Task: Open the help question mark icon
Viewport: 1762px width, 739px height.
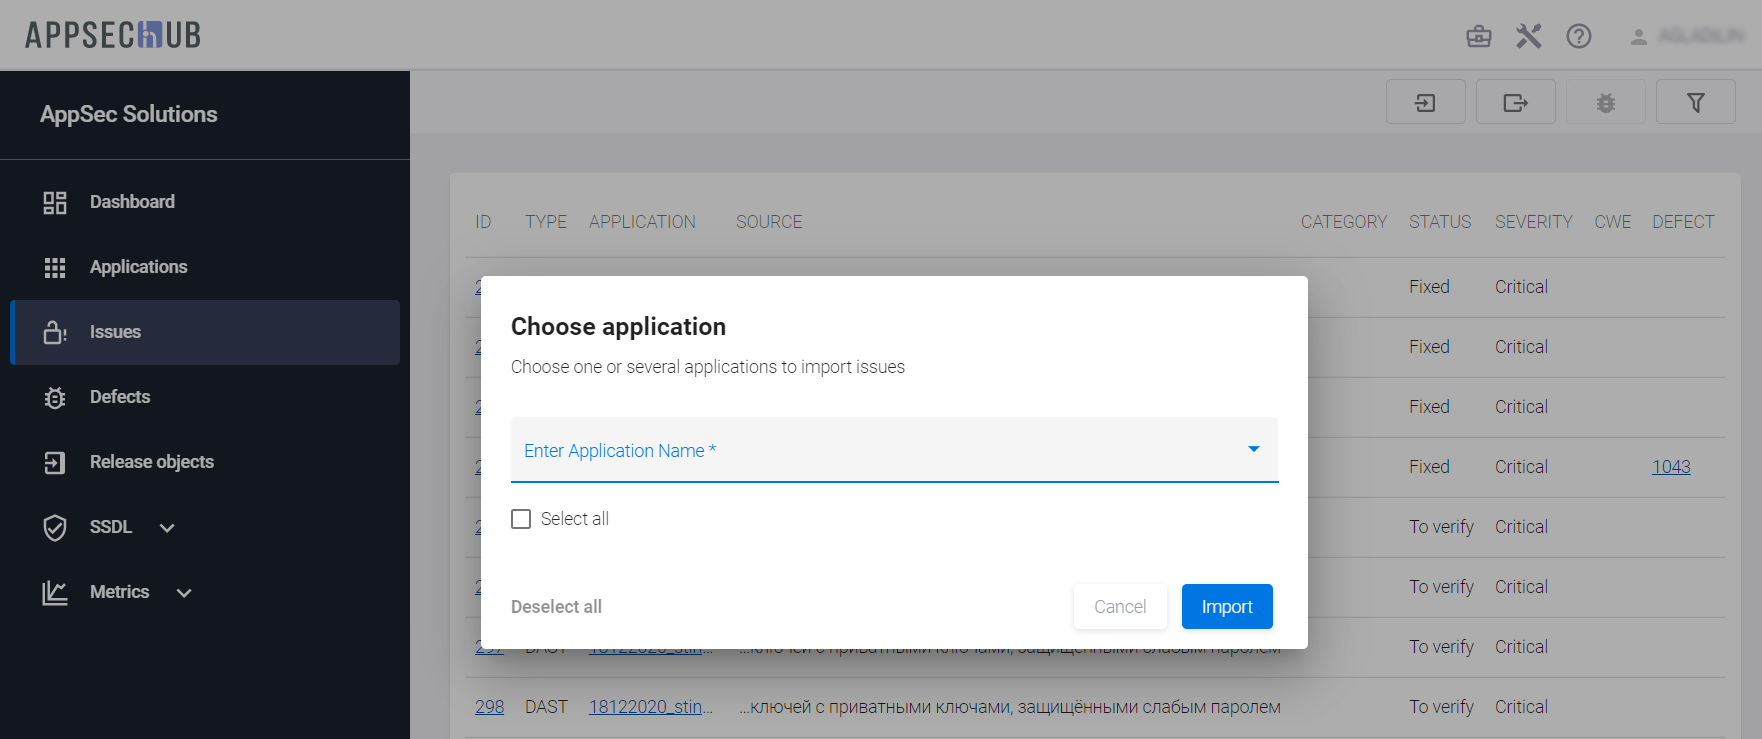Action: [1578, 37]
